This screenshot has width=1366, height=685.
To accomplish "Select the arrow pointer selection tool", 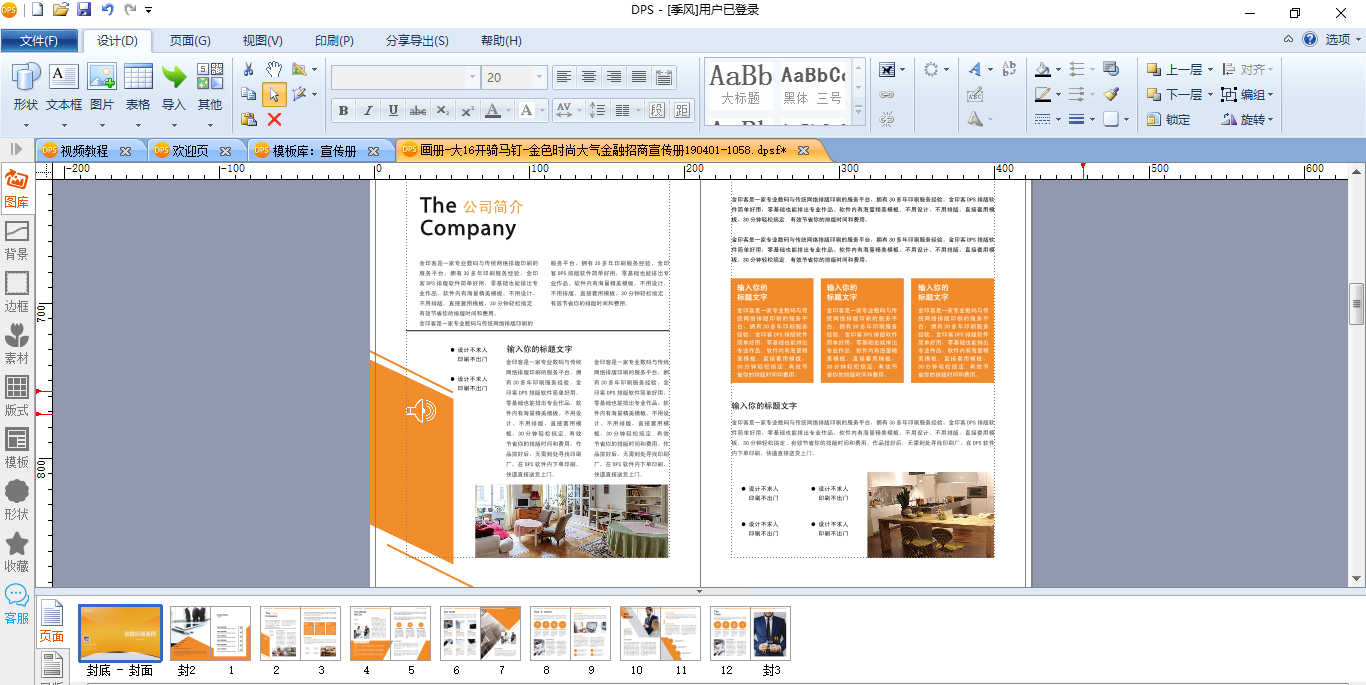I will (273, 95).
